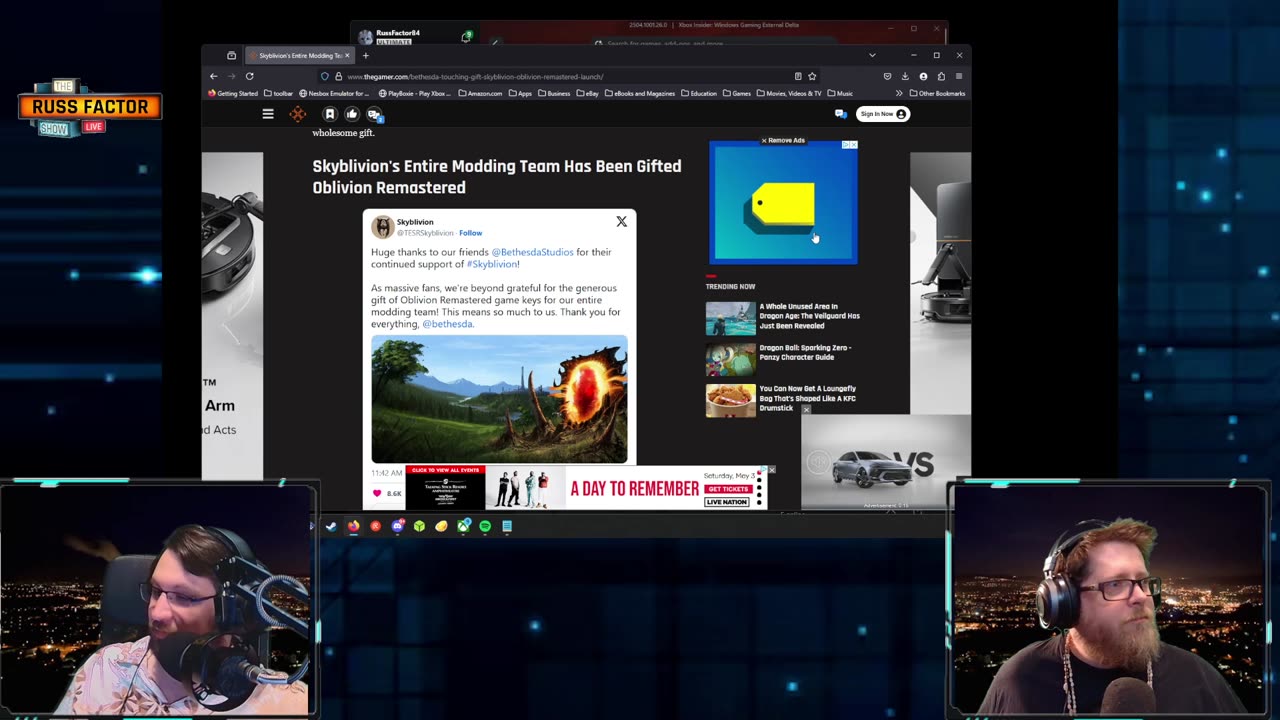Click the X logo on the embedded tweet
1280x720 pixels.
[x=621, y=221]
